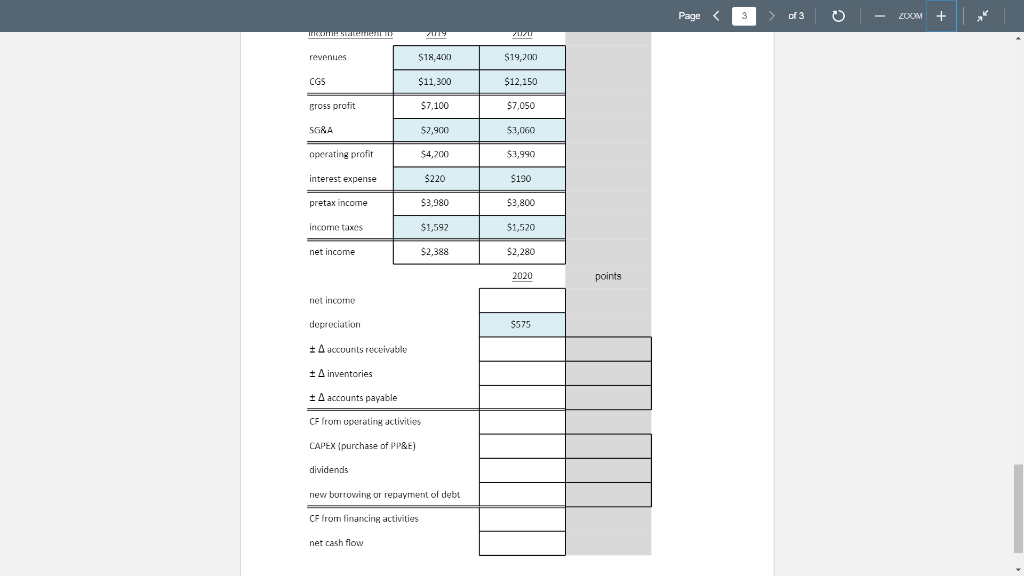Select the net cash flow cell
This screenshot has height=576, width=1024.
tap(522, 543)
